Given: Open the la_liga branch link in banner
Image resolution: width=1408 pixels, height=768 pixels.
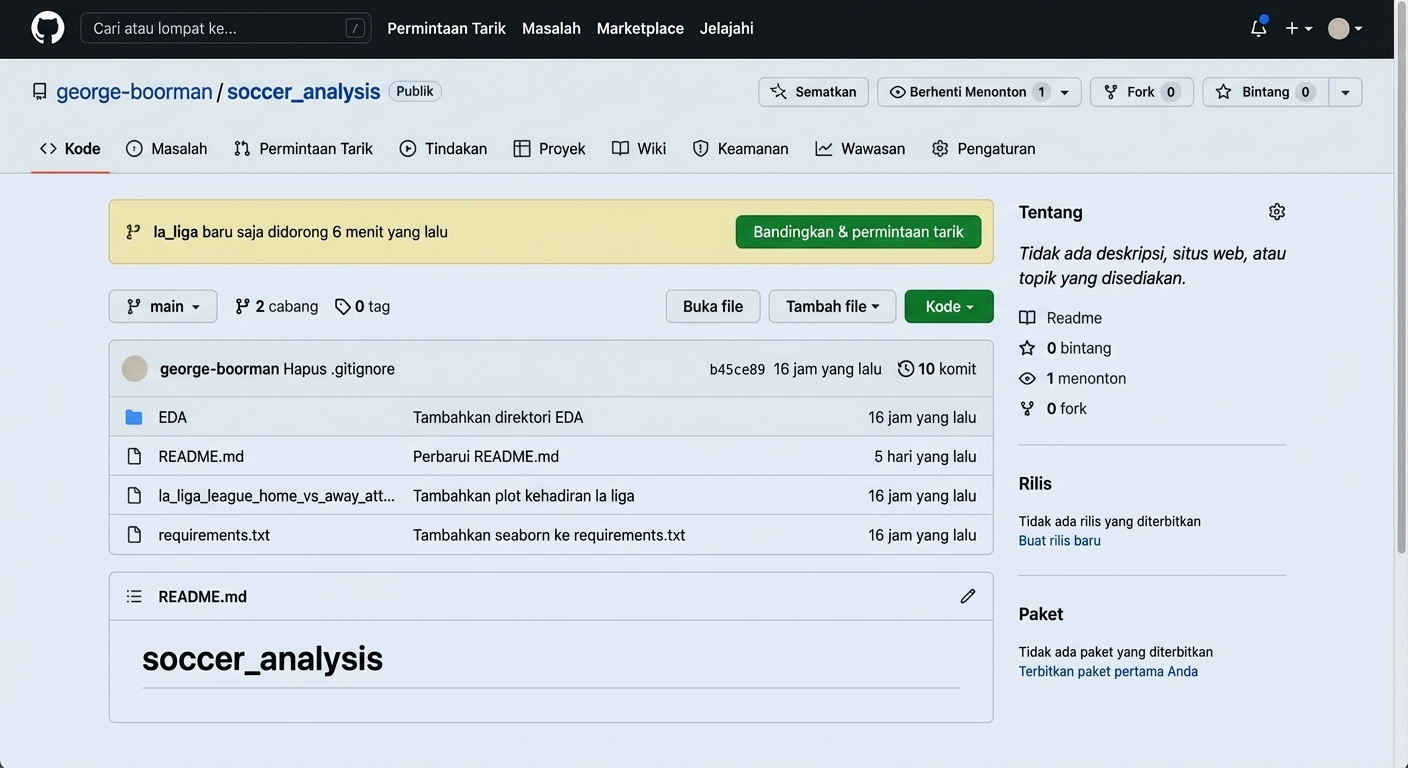Looking at the screenshot, I should 175,232.
